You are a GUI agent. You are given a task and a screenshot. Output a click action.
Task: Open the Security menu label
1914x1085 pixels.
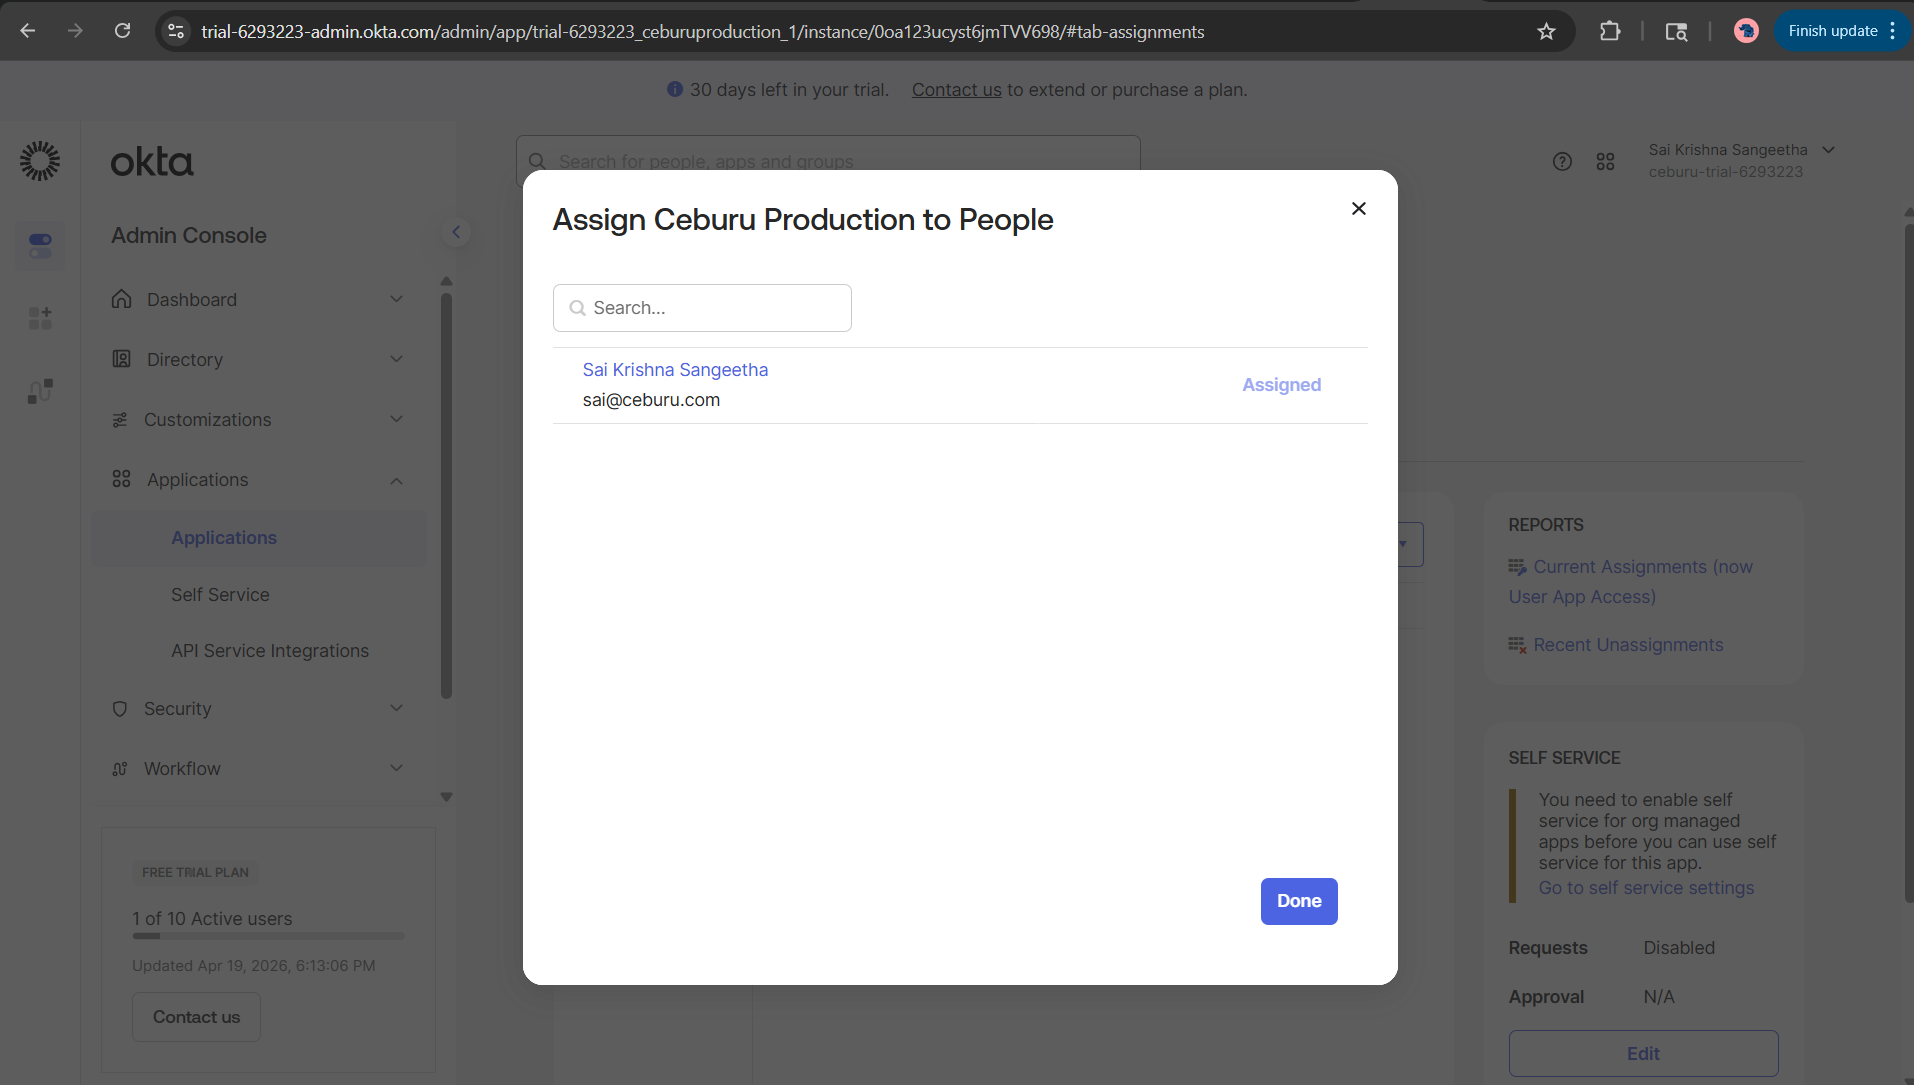(178, 709)
